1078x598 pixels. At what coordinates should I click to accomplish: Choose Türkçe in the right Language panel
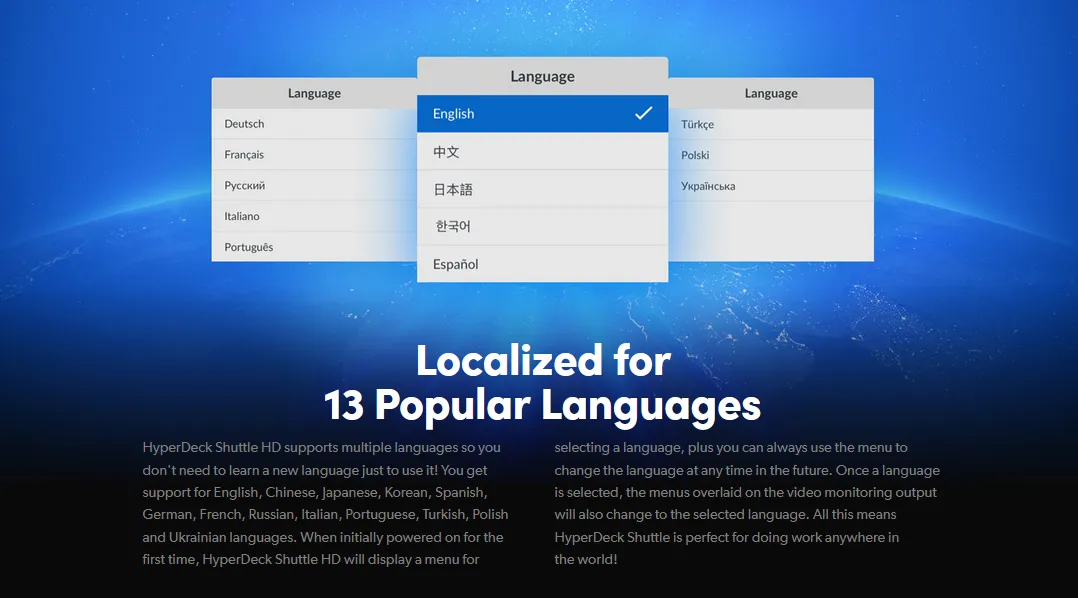tap(771, 124)
